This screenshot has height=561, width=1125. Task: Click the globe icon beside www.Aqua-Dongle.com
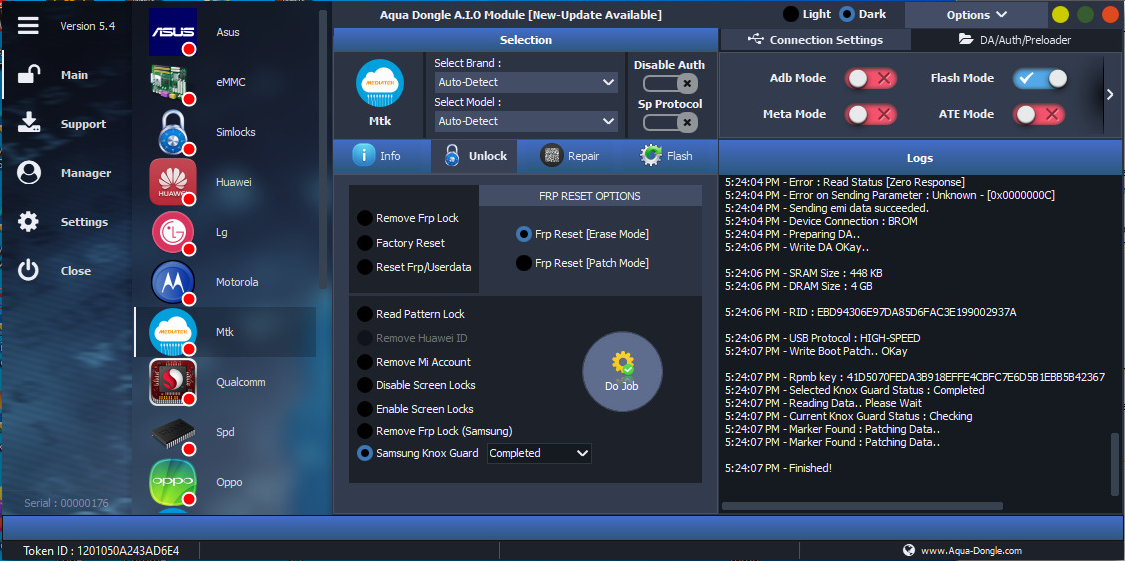coord(908,550)
